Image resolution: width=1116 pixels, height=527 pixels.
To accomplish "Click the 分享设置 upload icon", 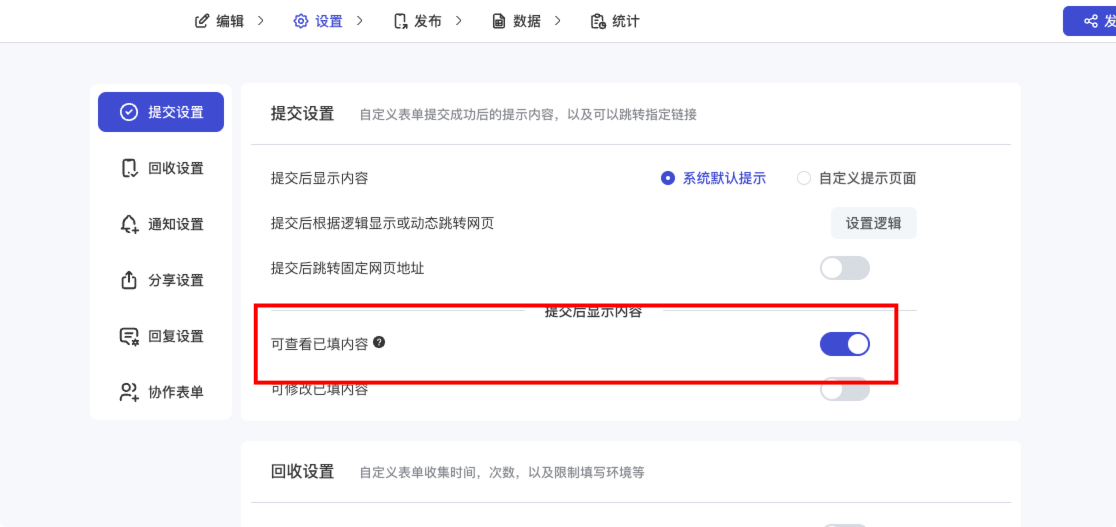I will point(129,280).
